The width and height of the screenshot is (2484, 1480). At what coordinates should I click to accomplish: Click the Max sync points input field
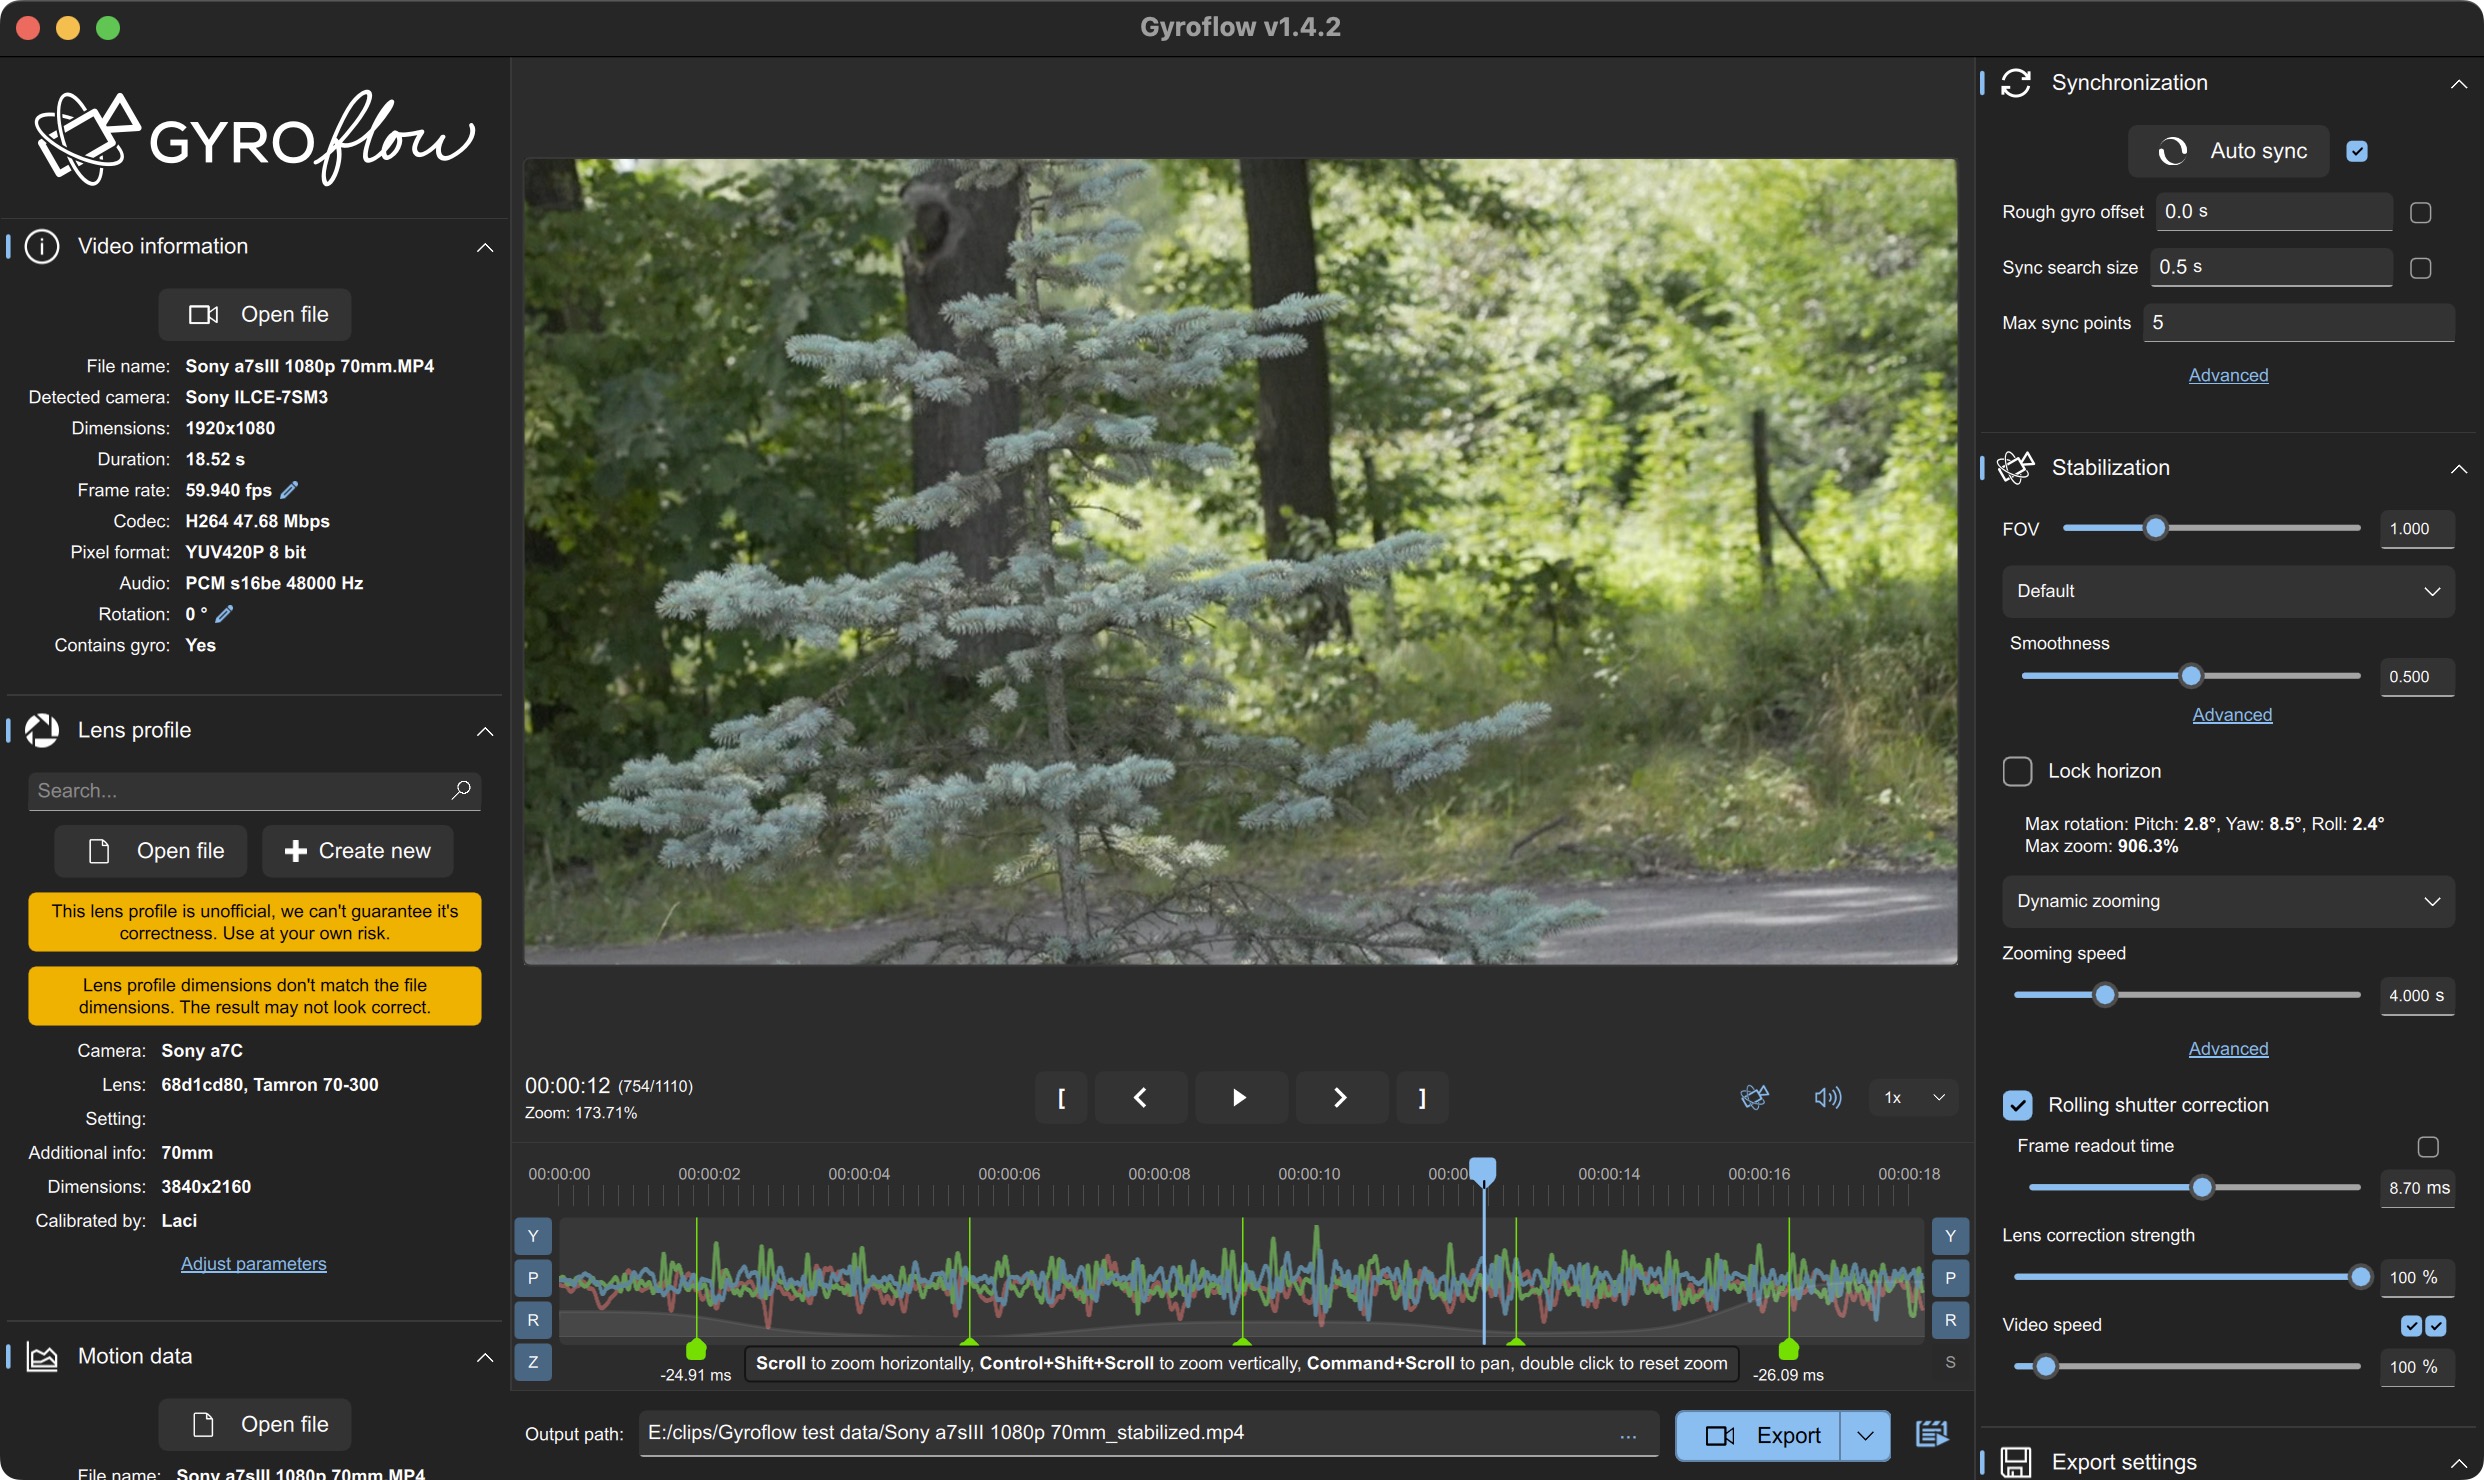(x=2298, y=323)
